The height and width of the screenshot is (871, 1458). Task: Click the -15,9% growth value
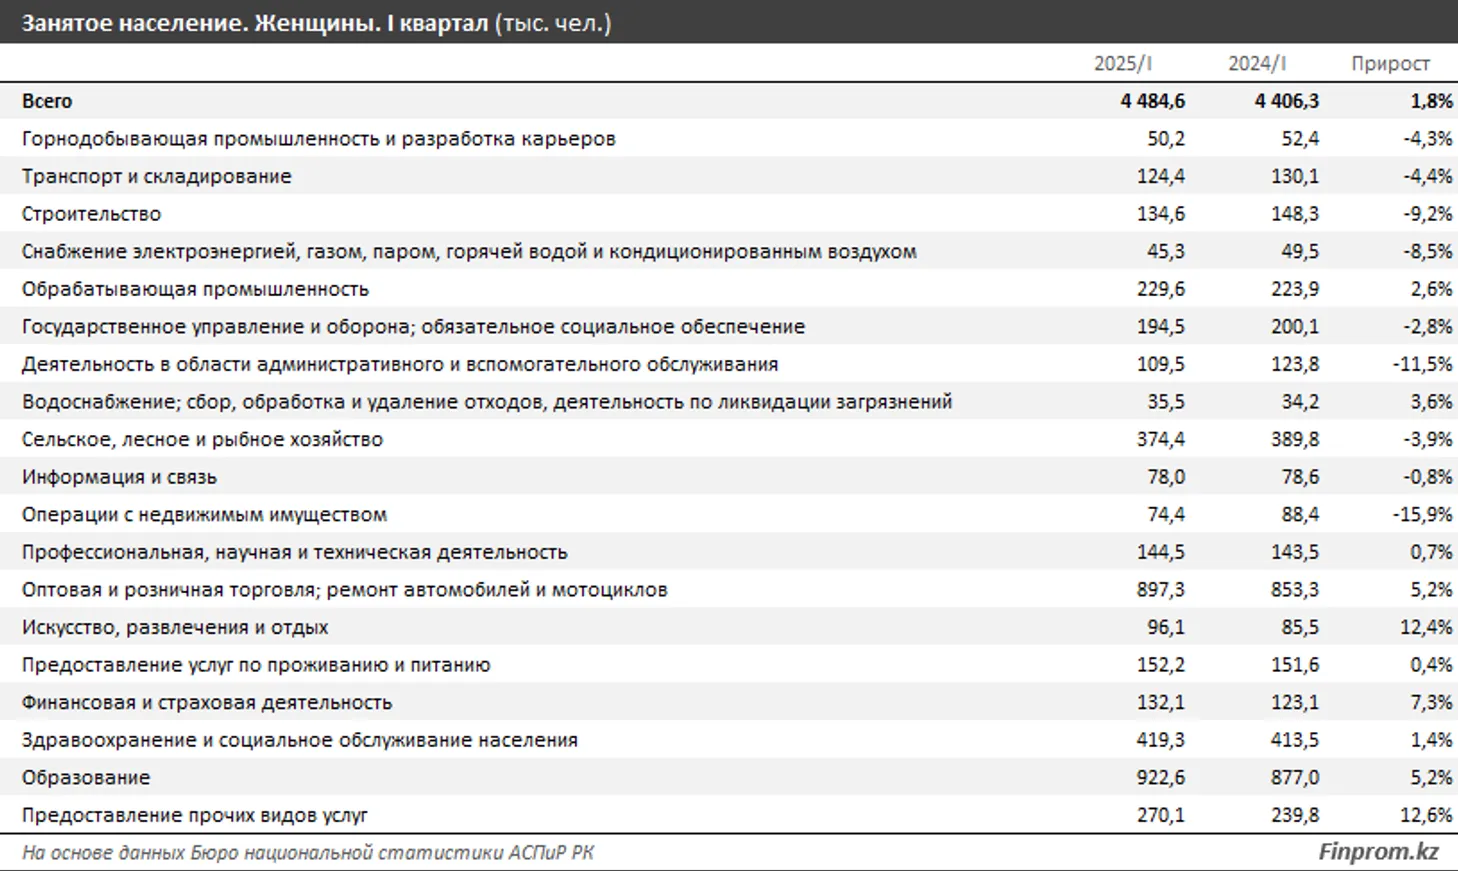[1422, 515]
